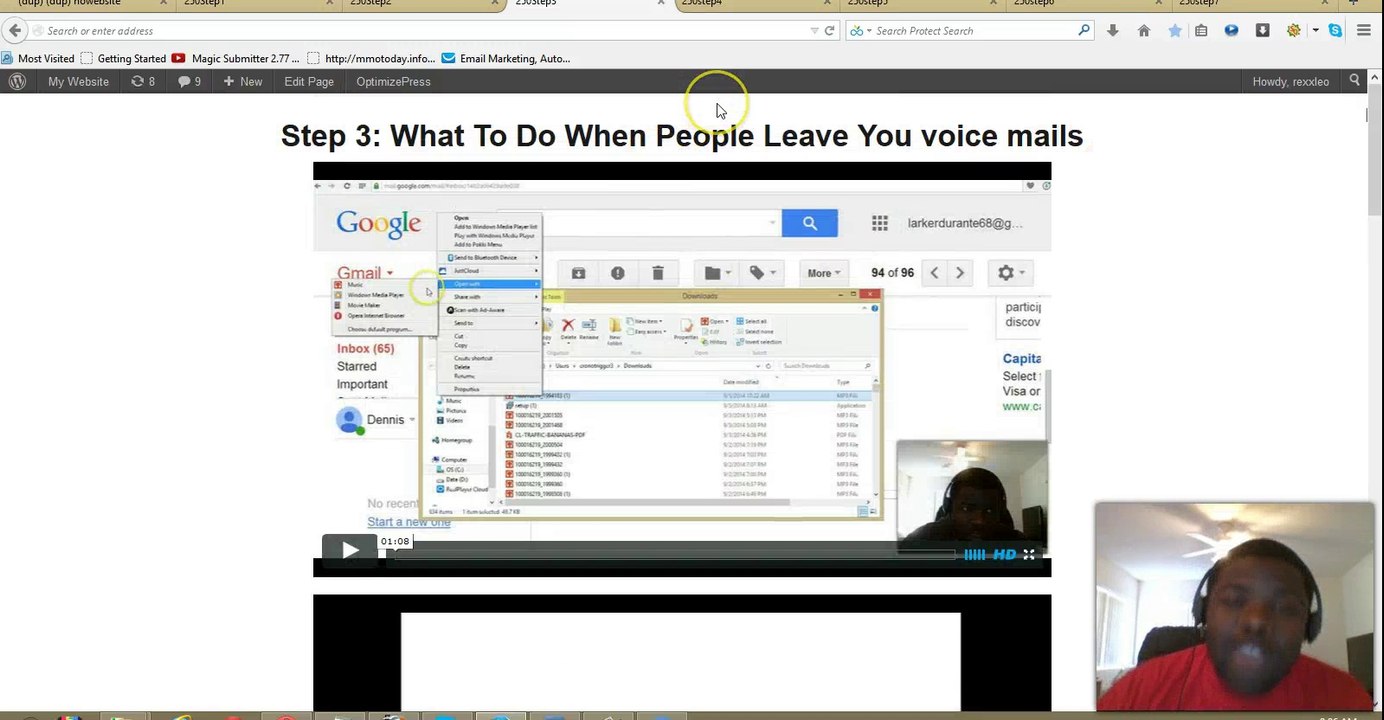Viewport: 1384px width, 720px height.
Task: Click Edit Page in the admin bar
Action: [309, 81]
